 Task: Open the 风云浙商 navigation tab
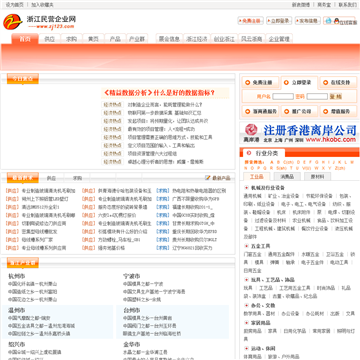coord(252,39)
